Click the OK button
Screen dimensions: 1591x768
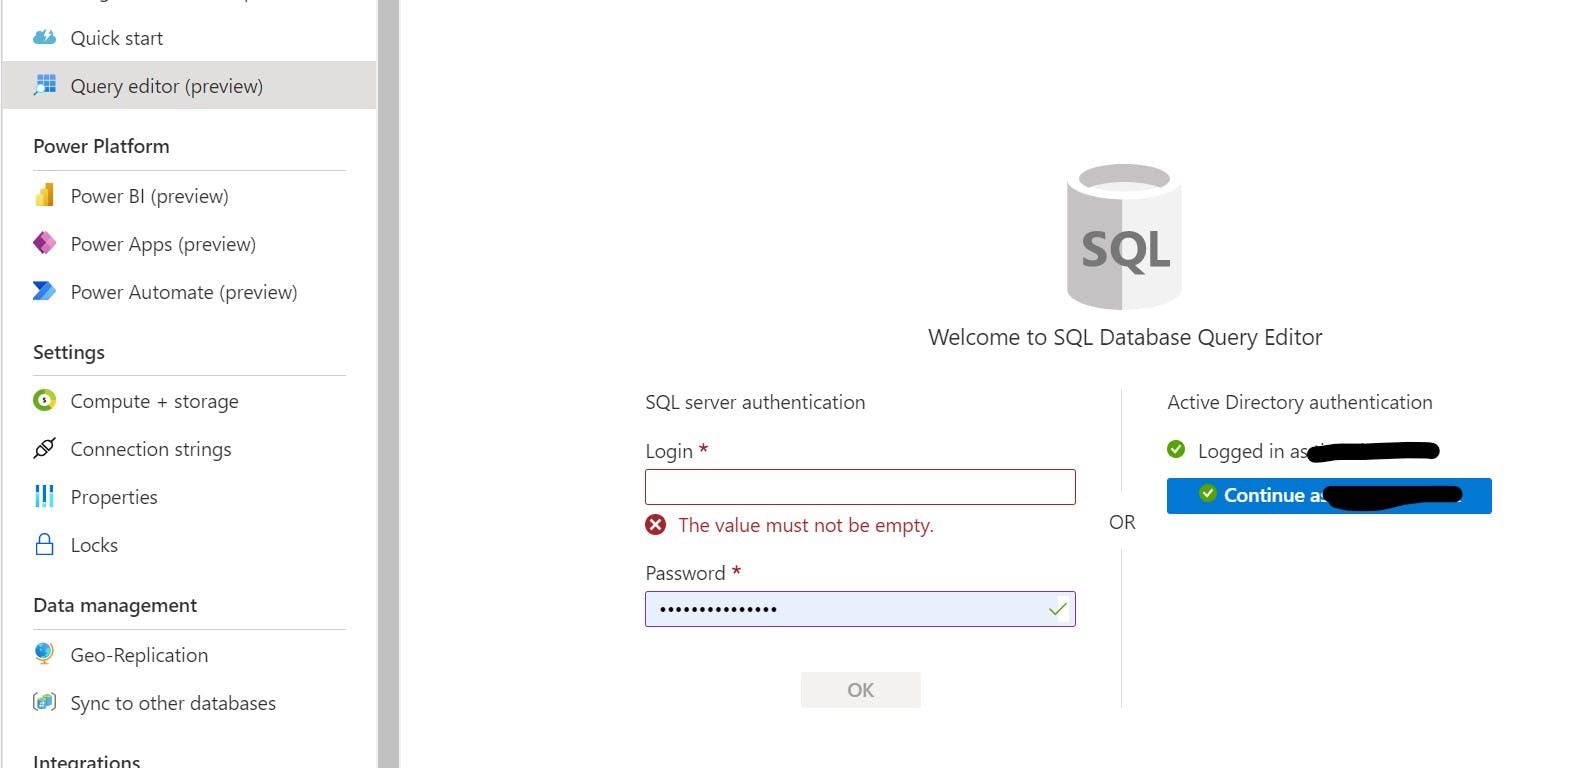(x=860, y=690)
